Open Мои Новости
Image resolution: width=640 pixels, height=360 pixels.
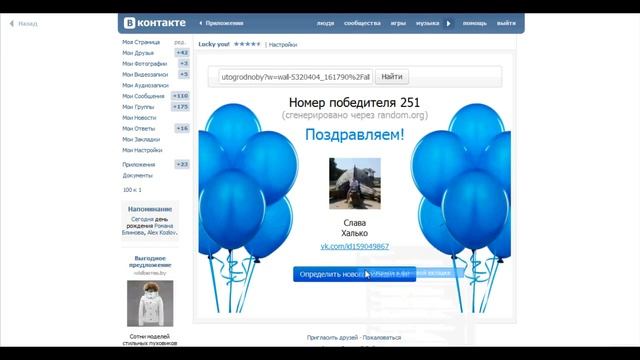(x=139, y=118)
